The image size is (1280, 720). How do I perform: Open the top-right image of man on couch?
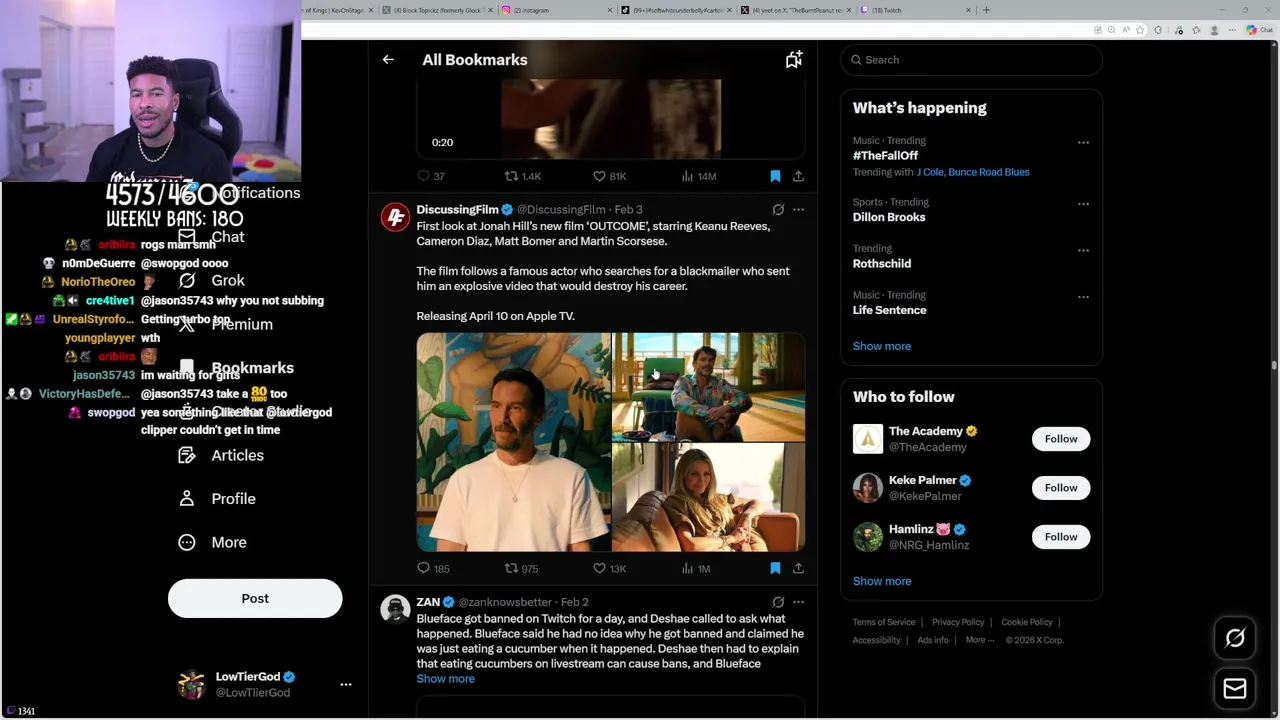708,387
